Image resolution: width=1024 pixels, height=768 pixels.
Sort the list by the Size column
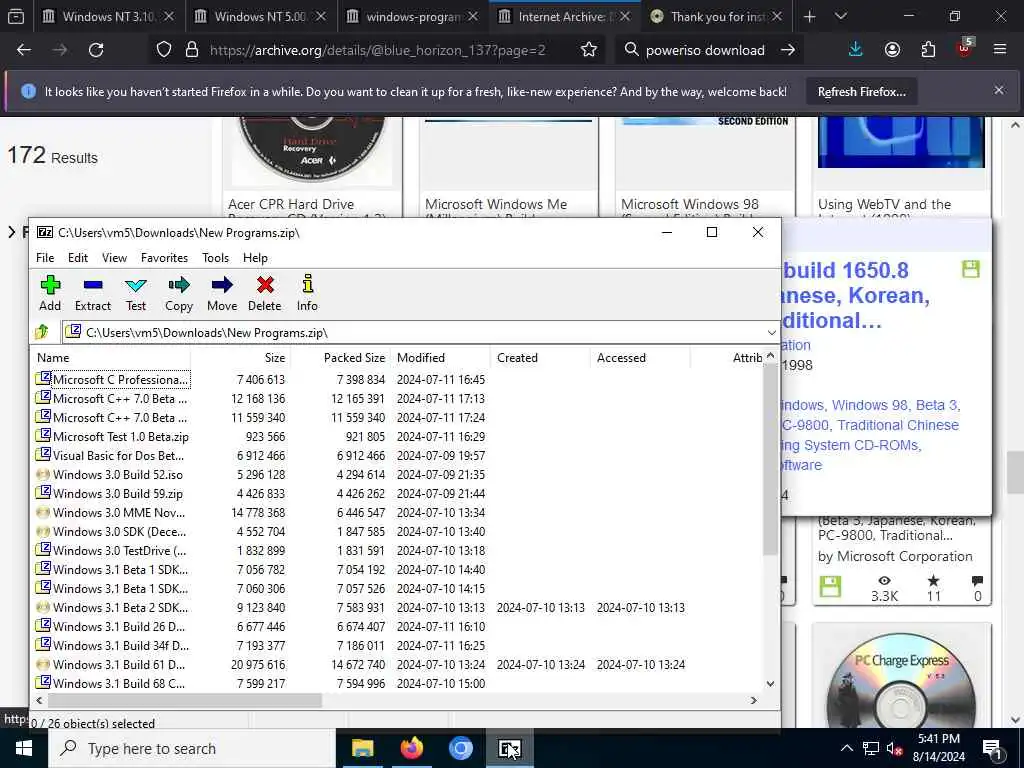pos(240,358)
